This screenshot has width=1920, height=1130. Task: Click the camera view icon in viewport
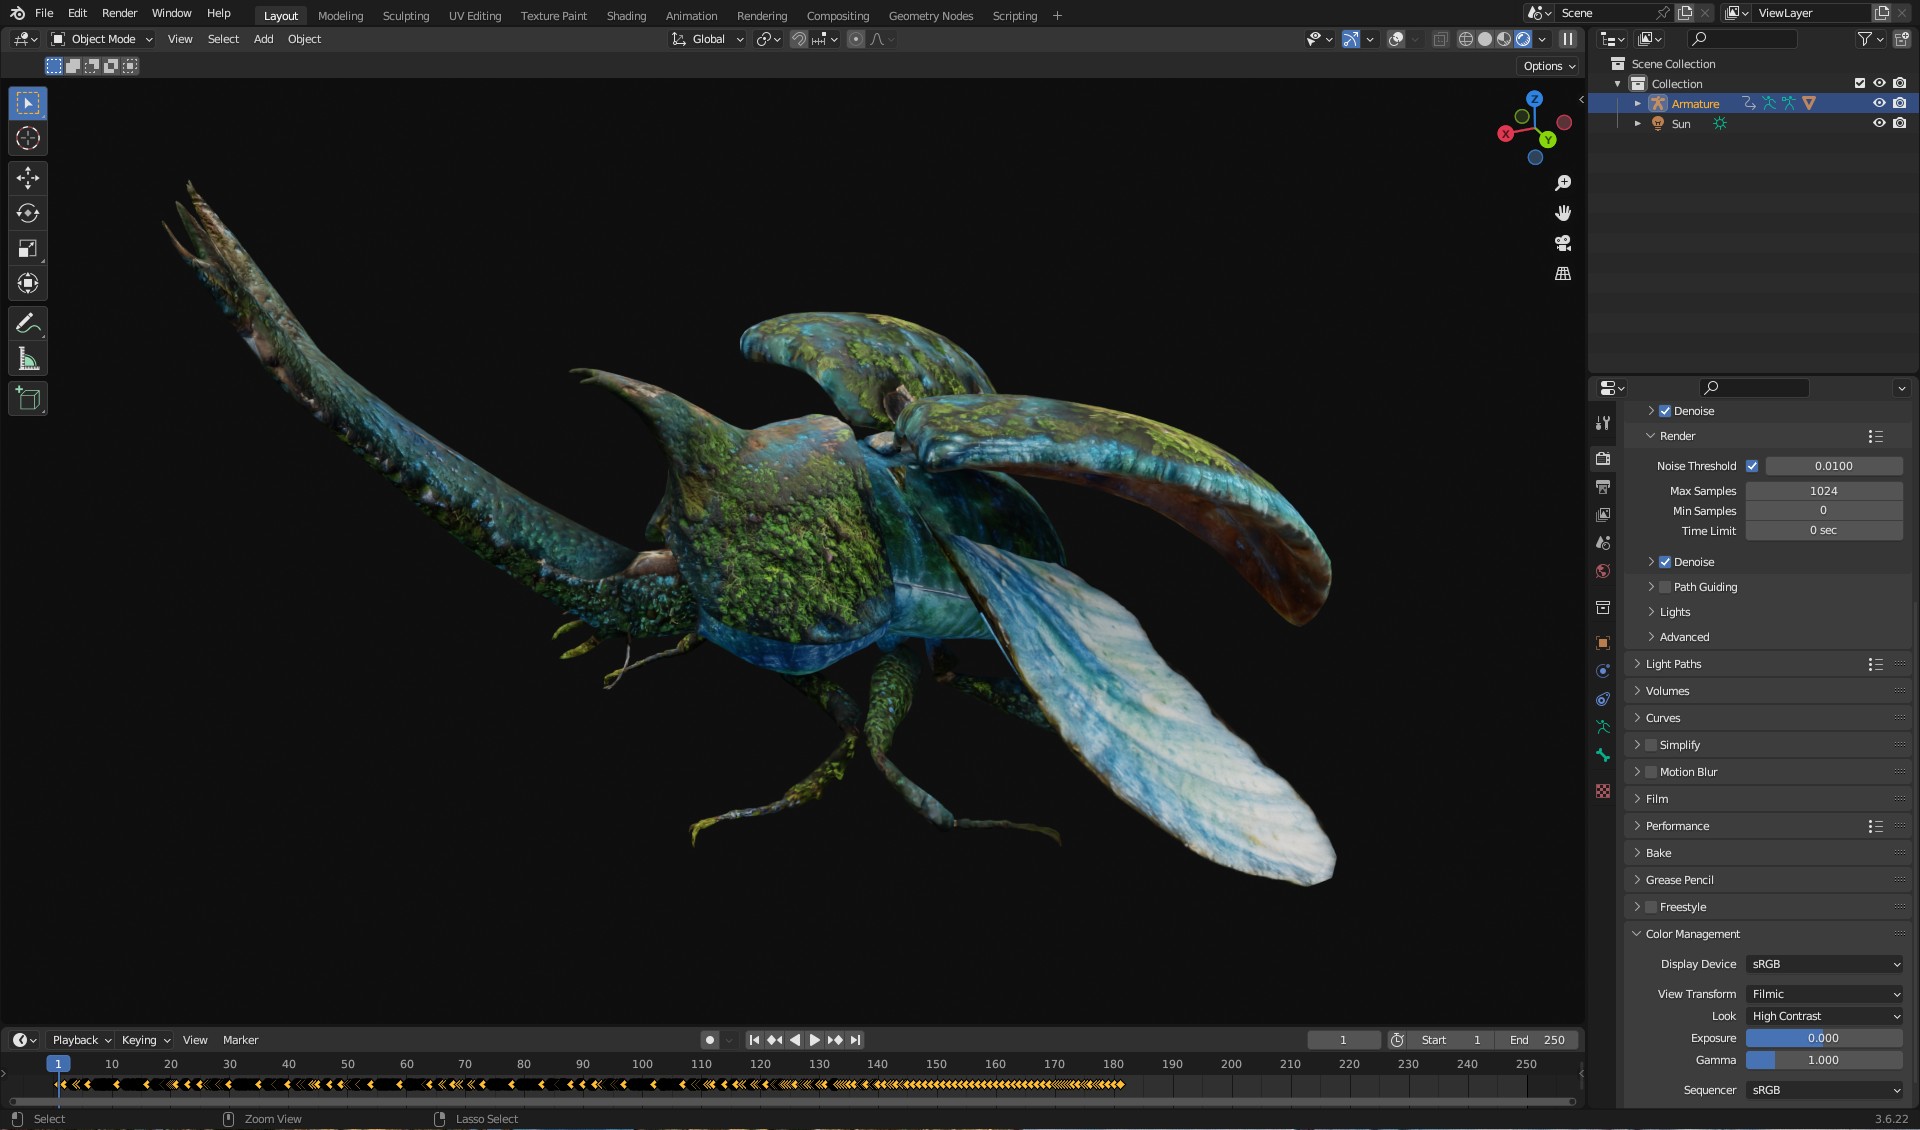1563,243
